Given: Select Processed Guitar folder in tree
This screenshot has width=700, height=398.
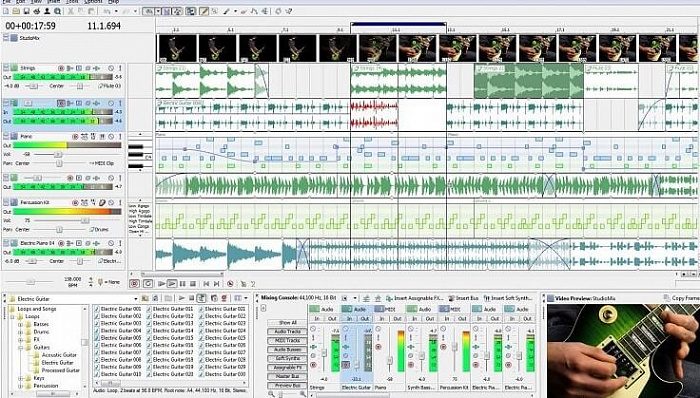Looking at the screenshot, I should tap(60, 370).
